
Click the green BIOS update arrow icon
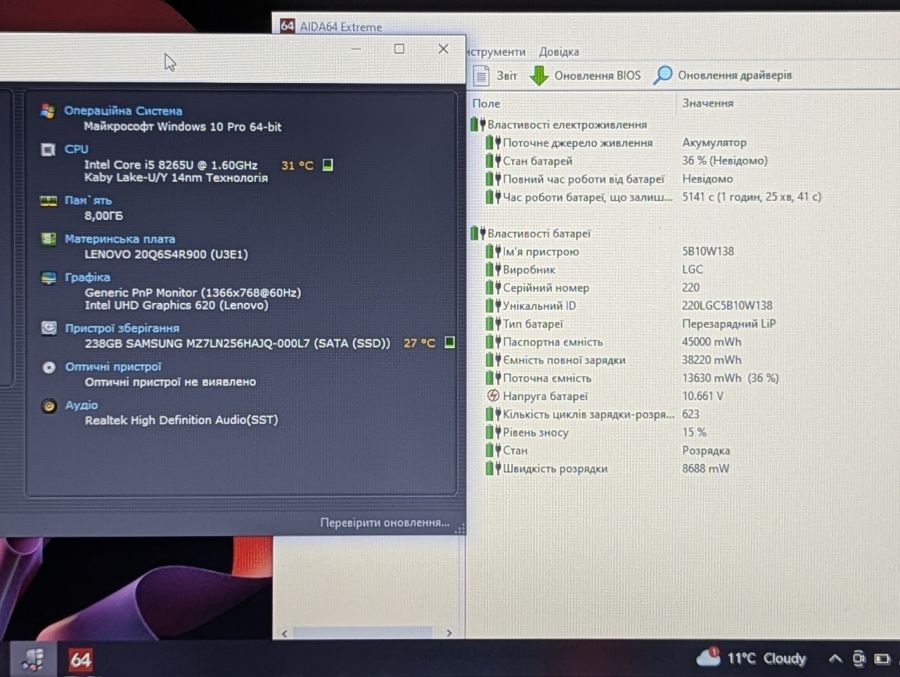538,75
